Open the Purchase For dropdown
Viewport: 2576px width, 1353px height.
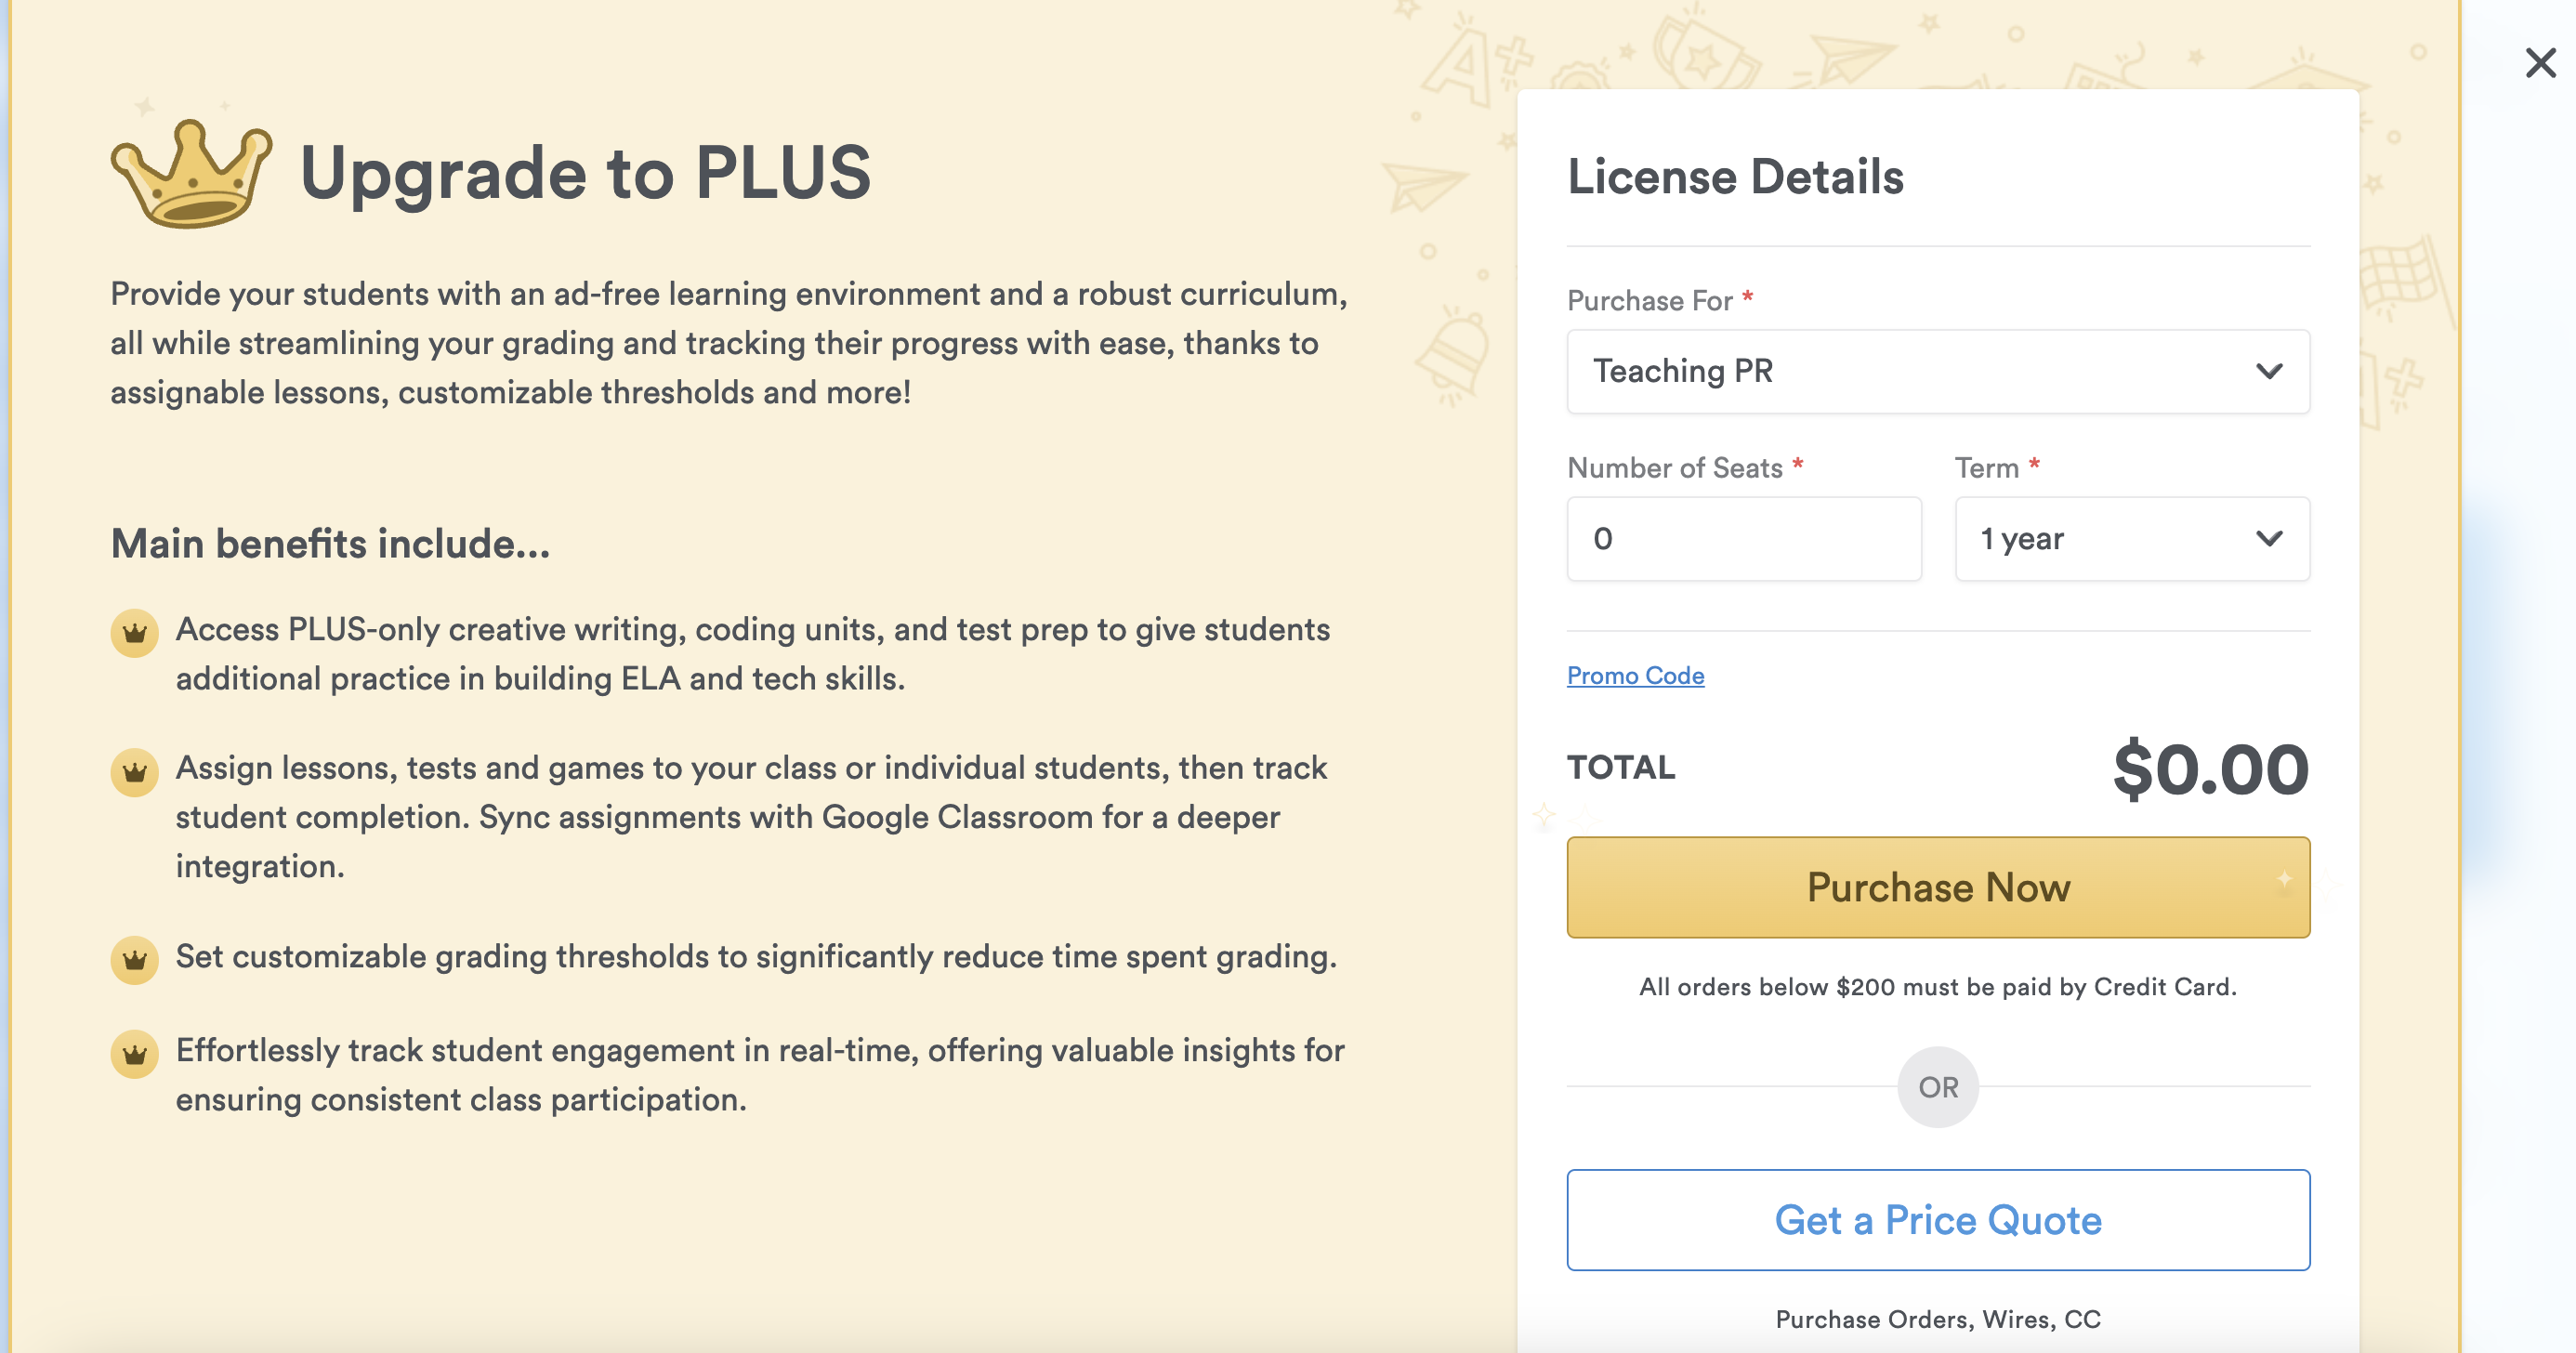[1936, 371]
